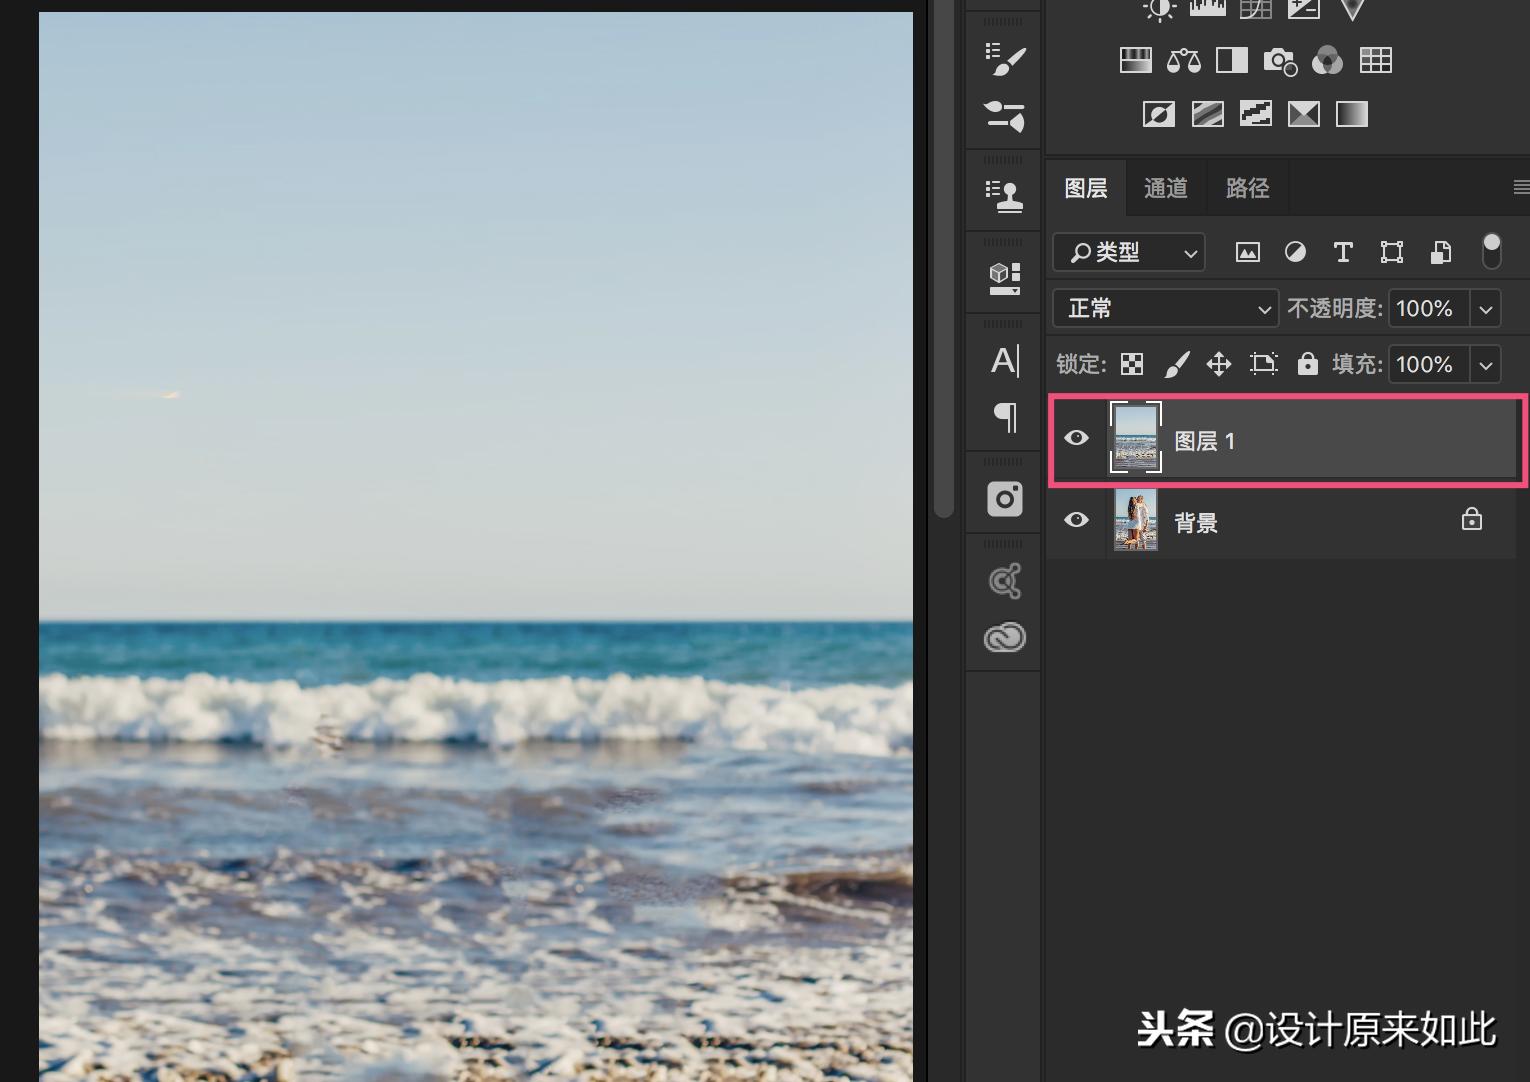Lock position of the layer

1219,364
